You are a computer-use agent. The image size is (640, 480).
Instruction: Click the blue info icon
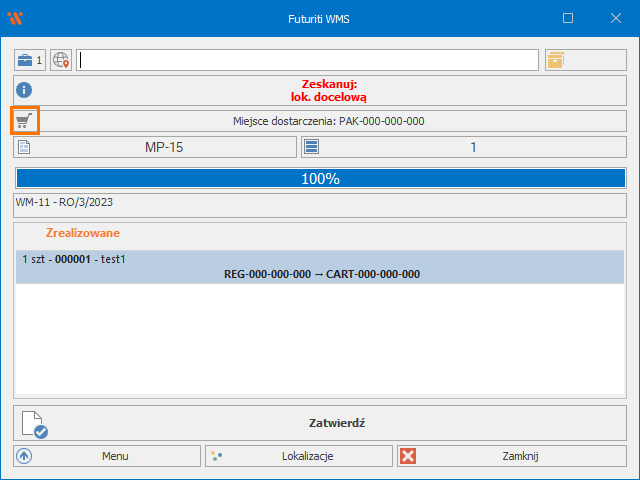tap(25, 90)
